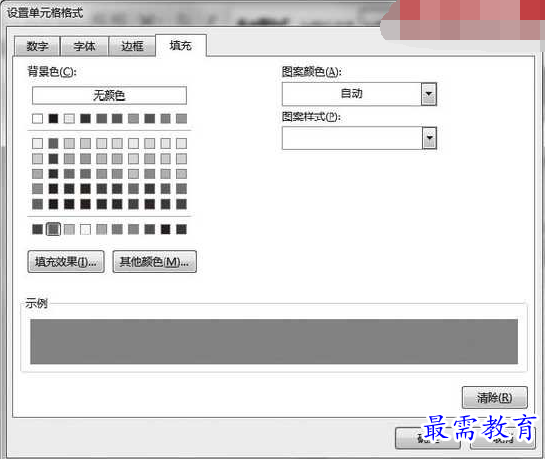Screen dimensions: 545x459
Task: Select the fourth swatch in the top theme color row
Action: coord(86,119)
